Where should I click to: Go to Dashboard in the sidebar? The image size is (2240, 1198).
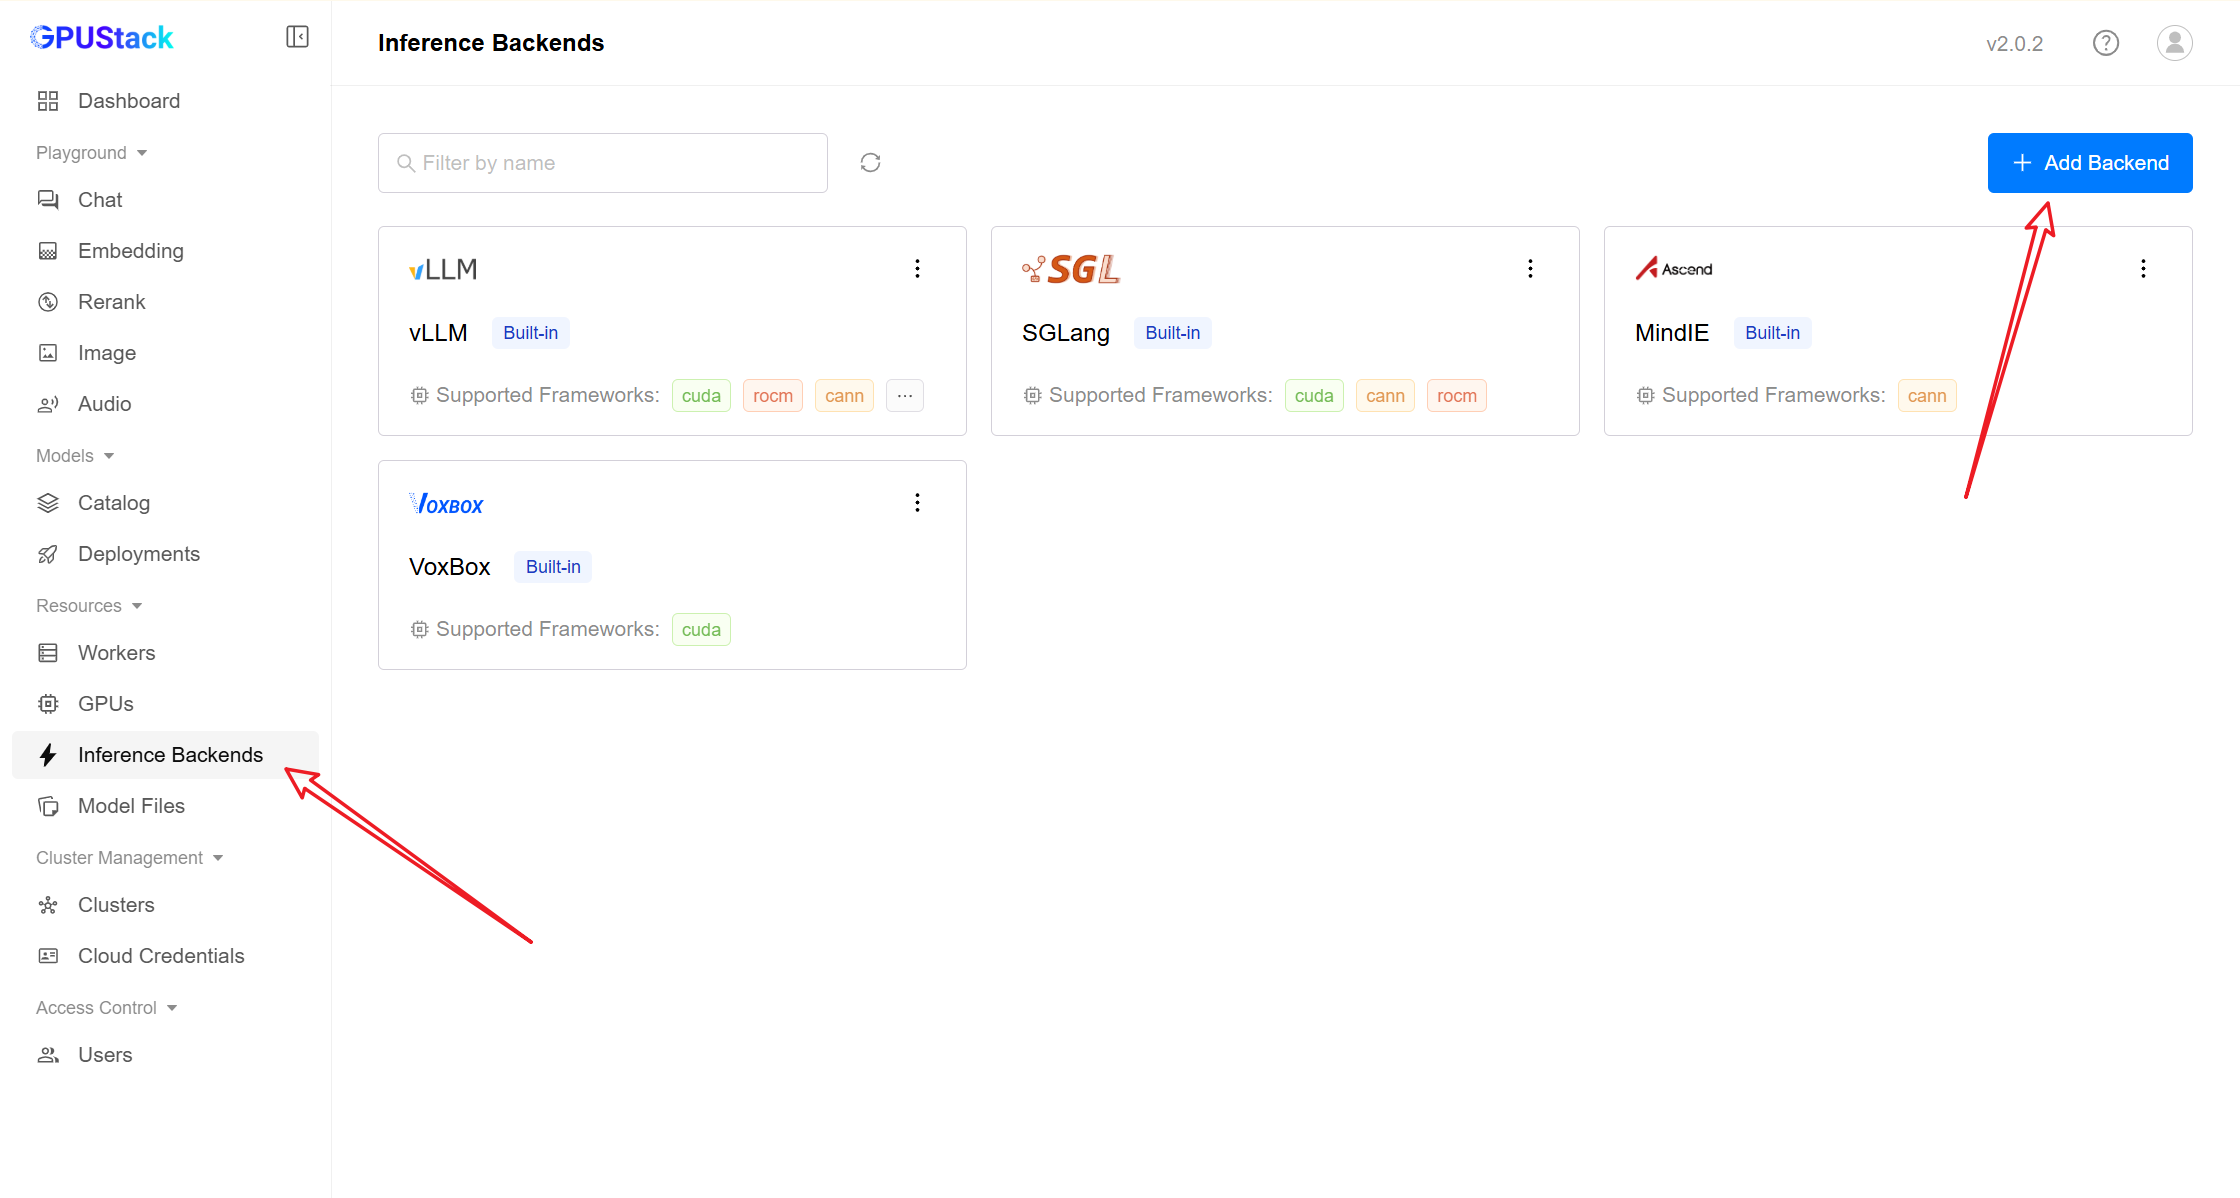coord(129,101)
